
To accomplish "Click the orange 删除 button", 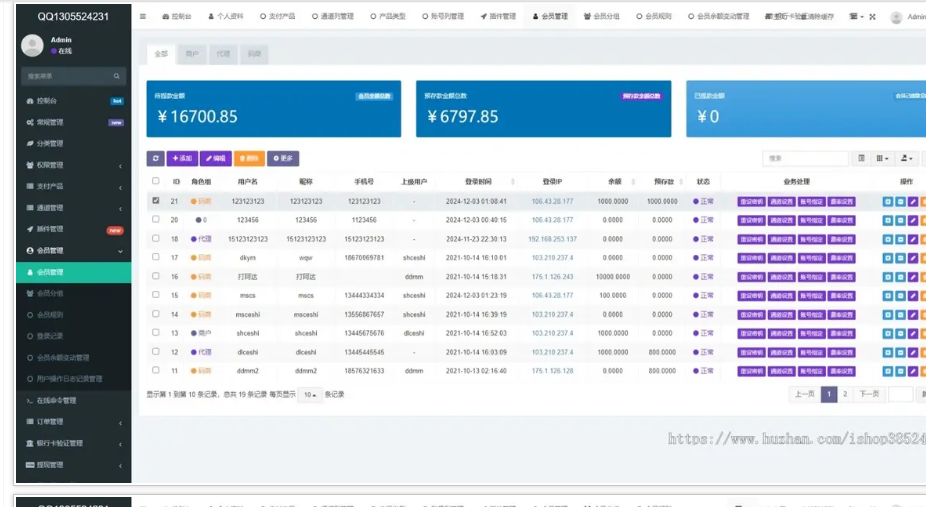I will click(250, 158).
